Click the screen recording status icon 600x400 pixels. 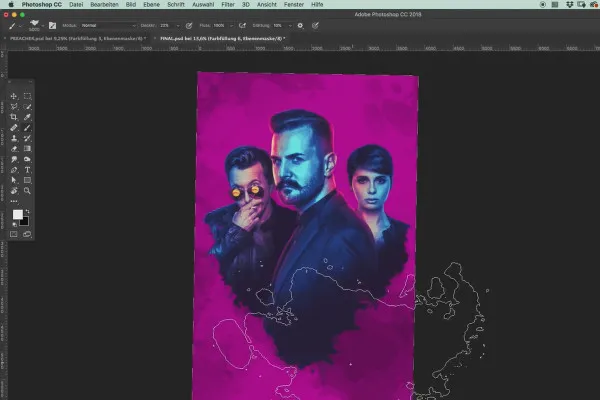pos(543,5)
